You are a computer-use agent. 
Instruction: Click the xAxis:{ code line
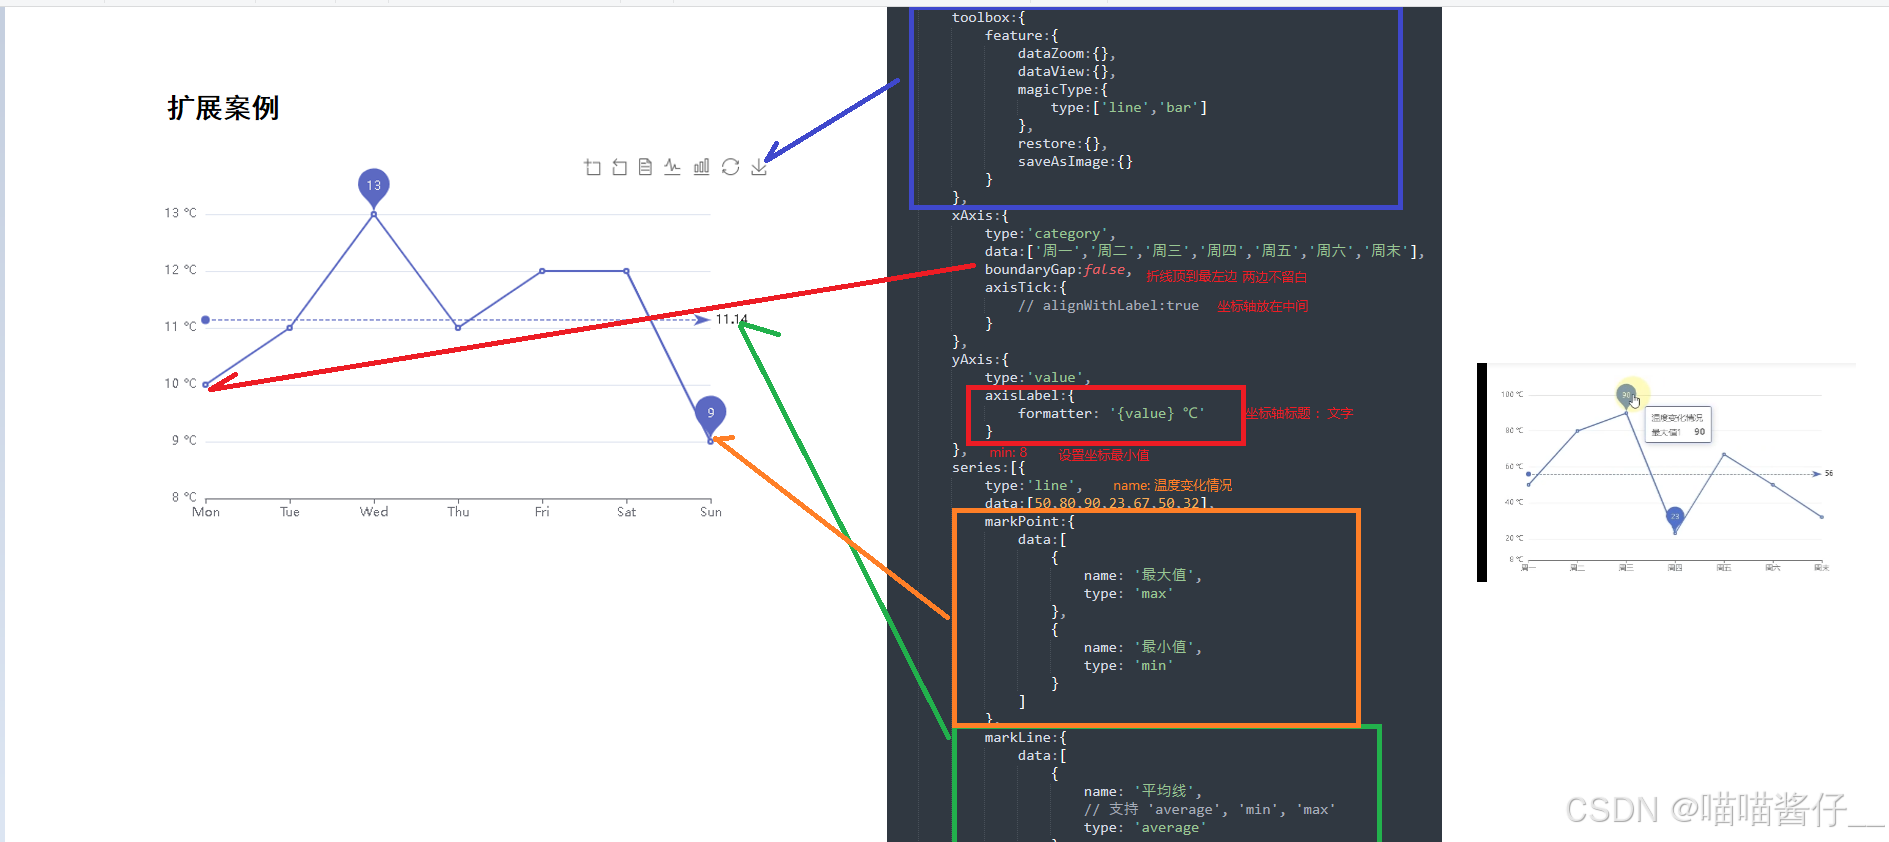coord(980,216)
